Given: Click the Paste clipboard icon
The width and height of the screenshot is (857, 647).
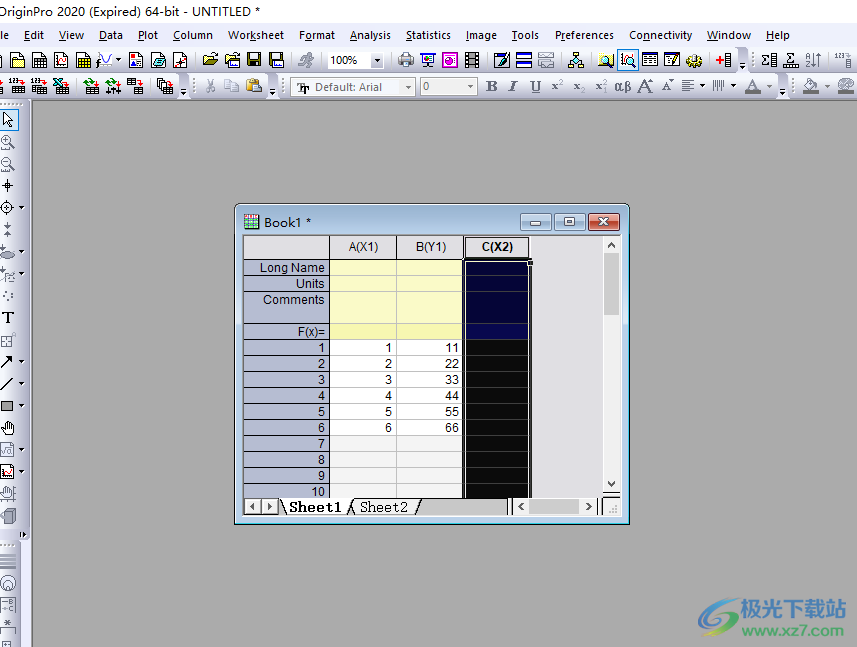Looking at the screenshot, I should (254, 86).
